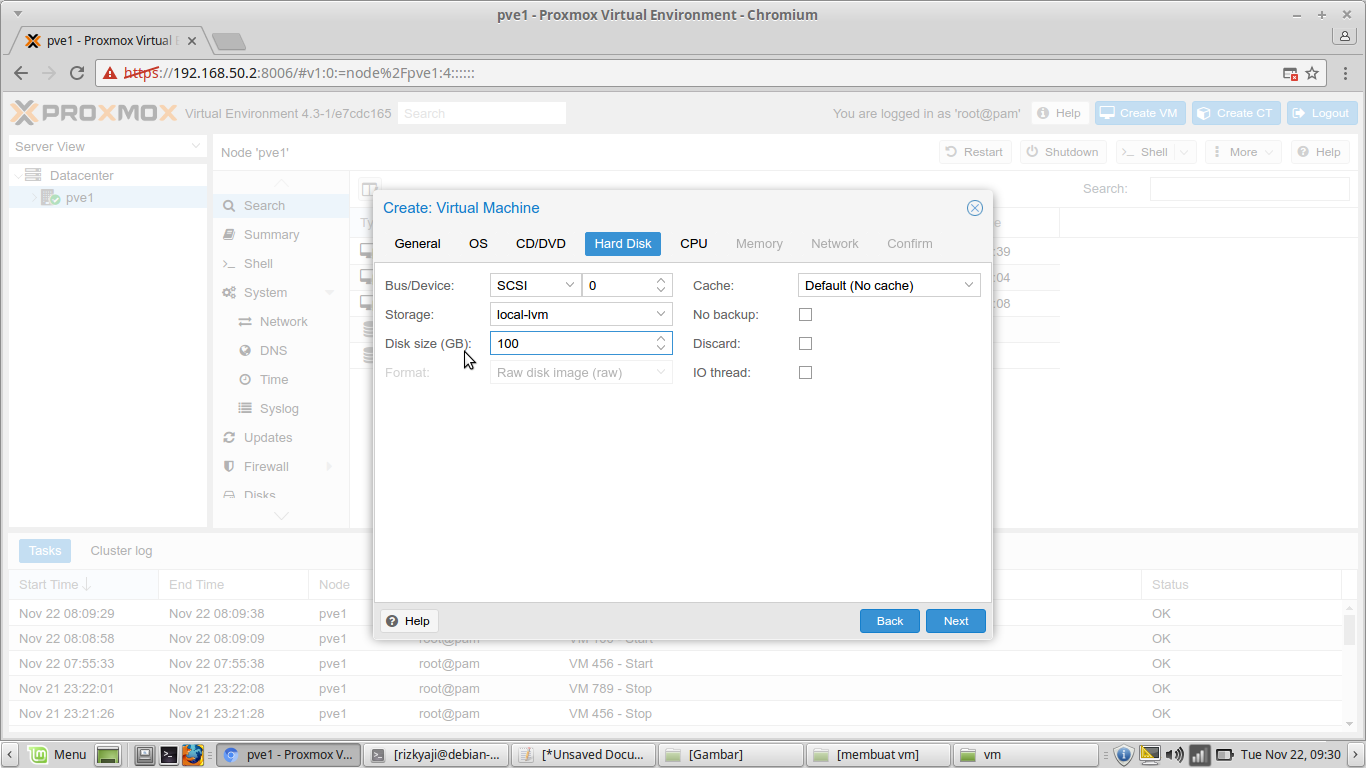Open Updates in the node side menu
This screenshot has height=768, width=1366.
pos(268,438)
